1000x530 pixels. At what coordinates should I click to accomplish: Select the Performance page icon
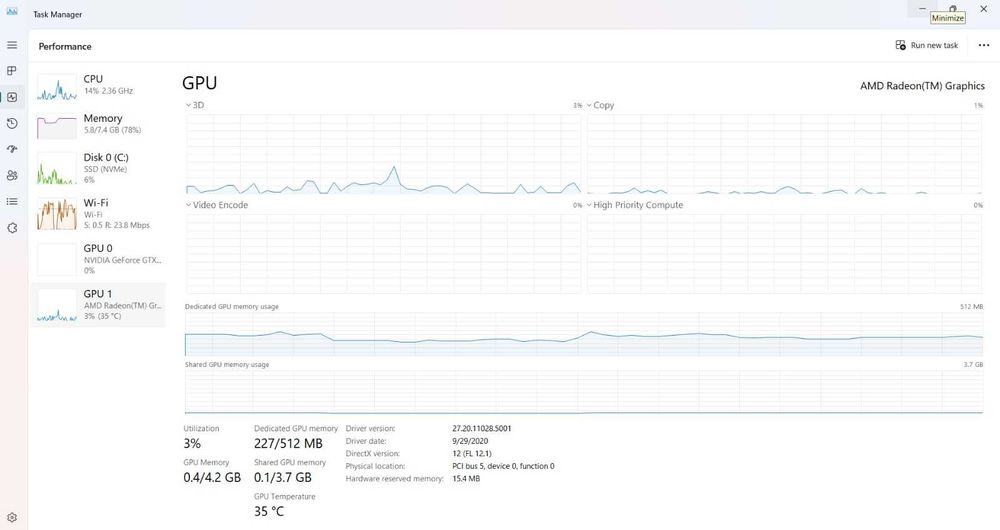[11, 97]
